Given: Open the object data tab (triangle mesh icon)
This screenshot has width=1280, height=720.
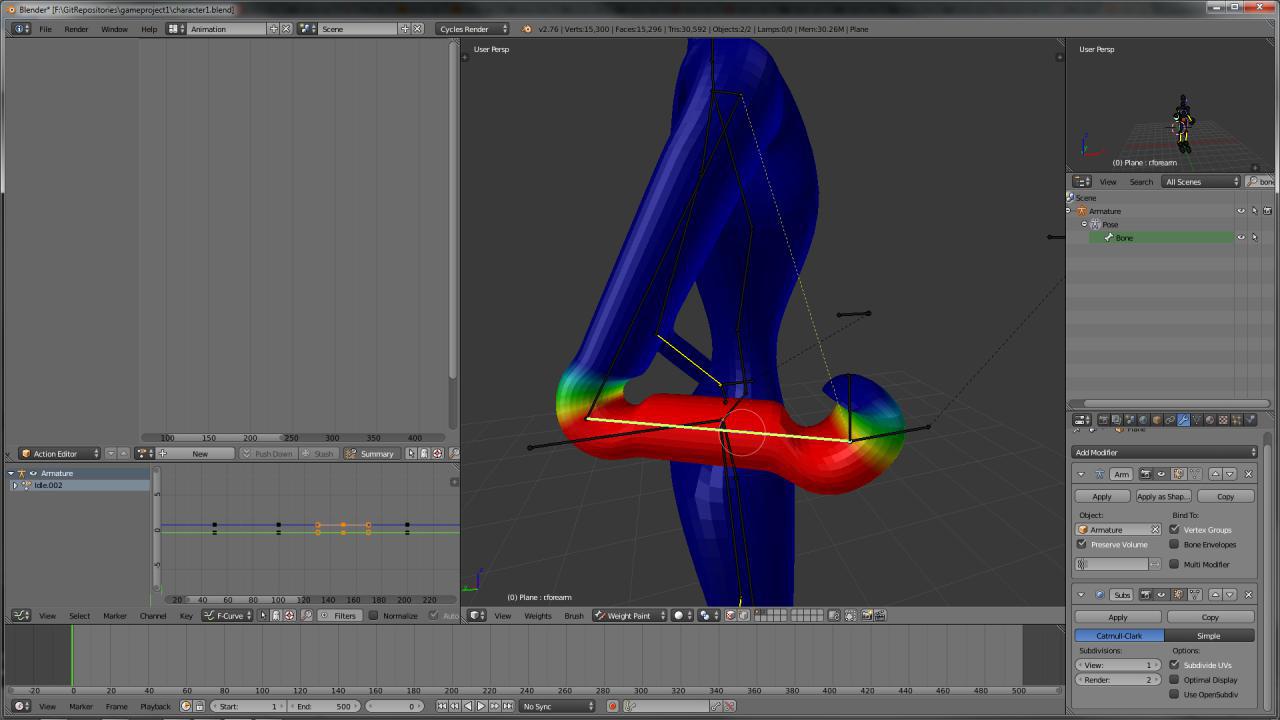Looking at the screenshot, I should click(x=1196, y=420).
